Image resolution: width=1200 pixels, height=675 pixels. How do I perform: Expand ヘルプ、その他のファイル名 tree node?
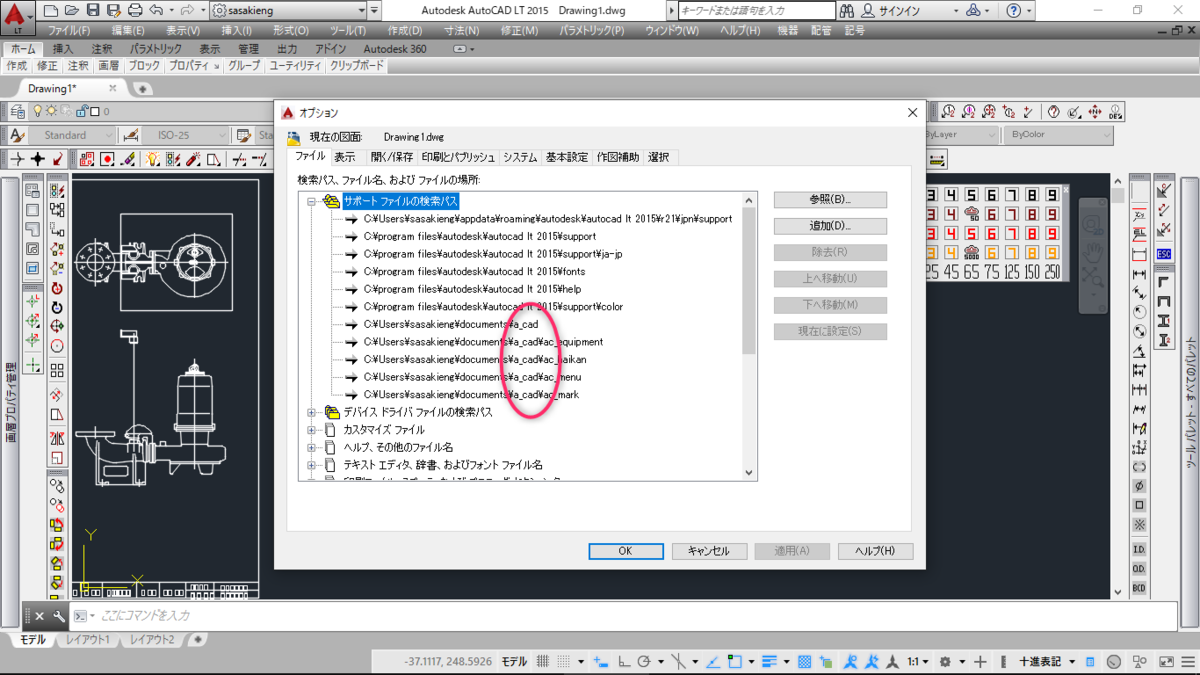(x=311, y=447)
